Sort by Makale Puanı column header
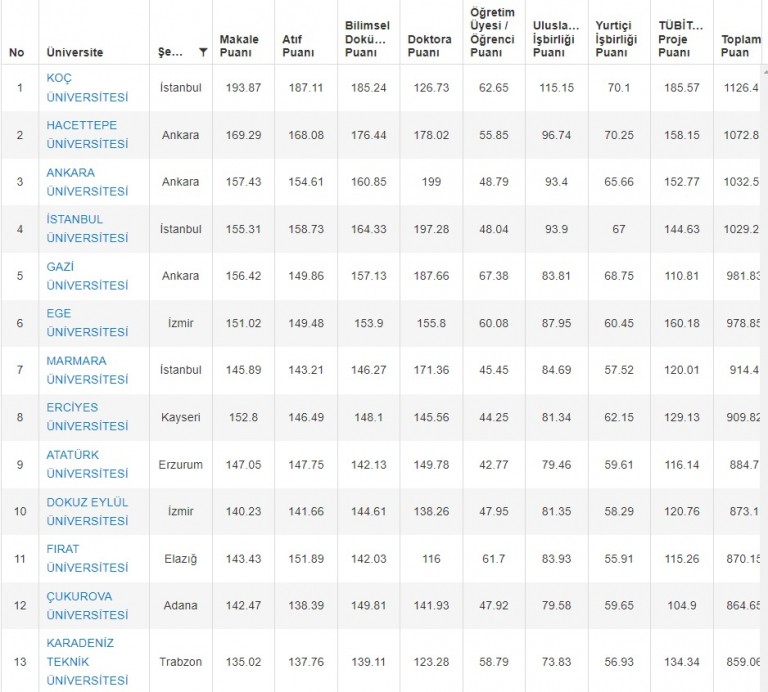The height and width of the screenshot is (692, 768). click(239, 46)
